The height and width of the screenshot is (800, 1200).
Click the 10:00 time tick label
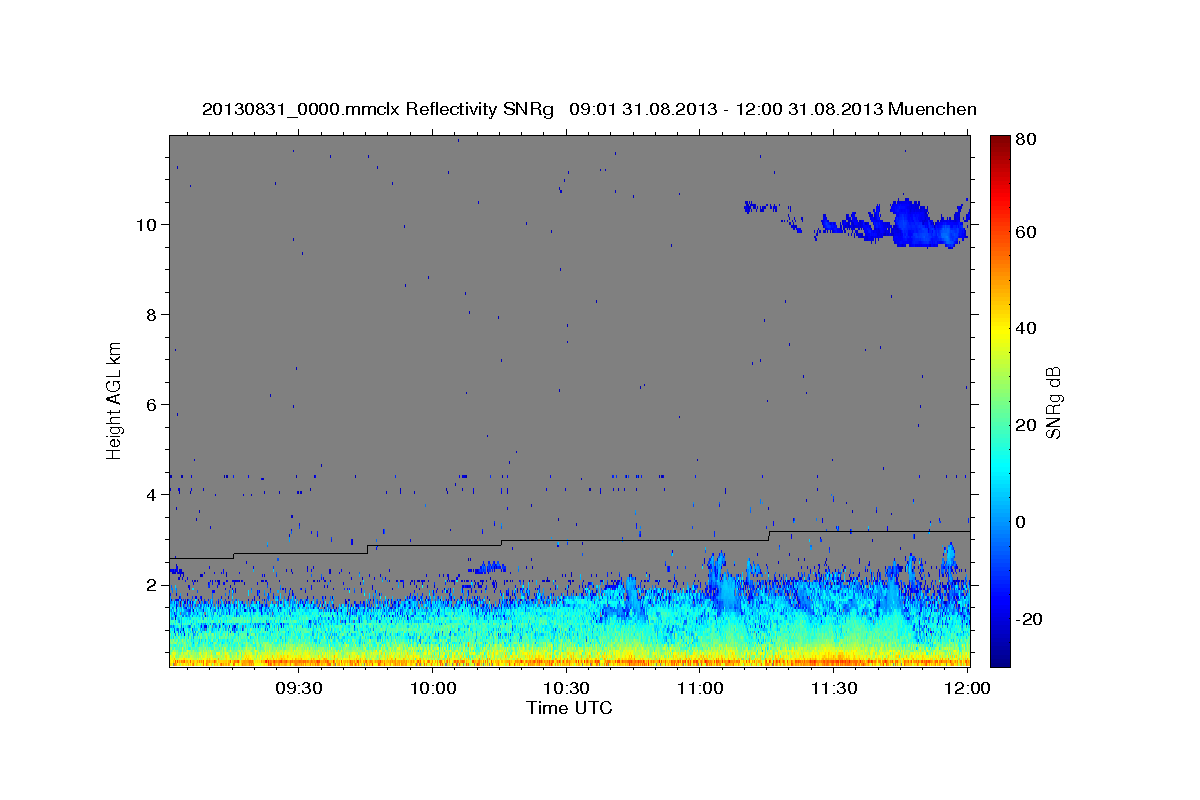coord(433,689)
